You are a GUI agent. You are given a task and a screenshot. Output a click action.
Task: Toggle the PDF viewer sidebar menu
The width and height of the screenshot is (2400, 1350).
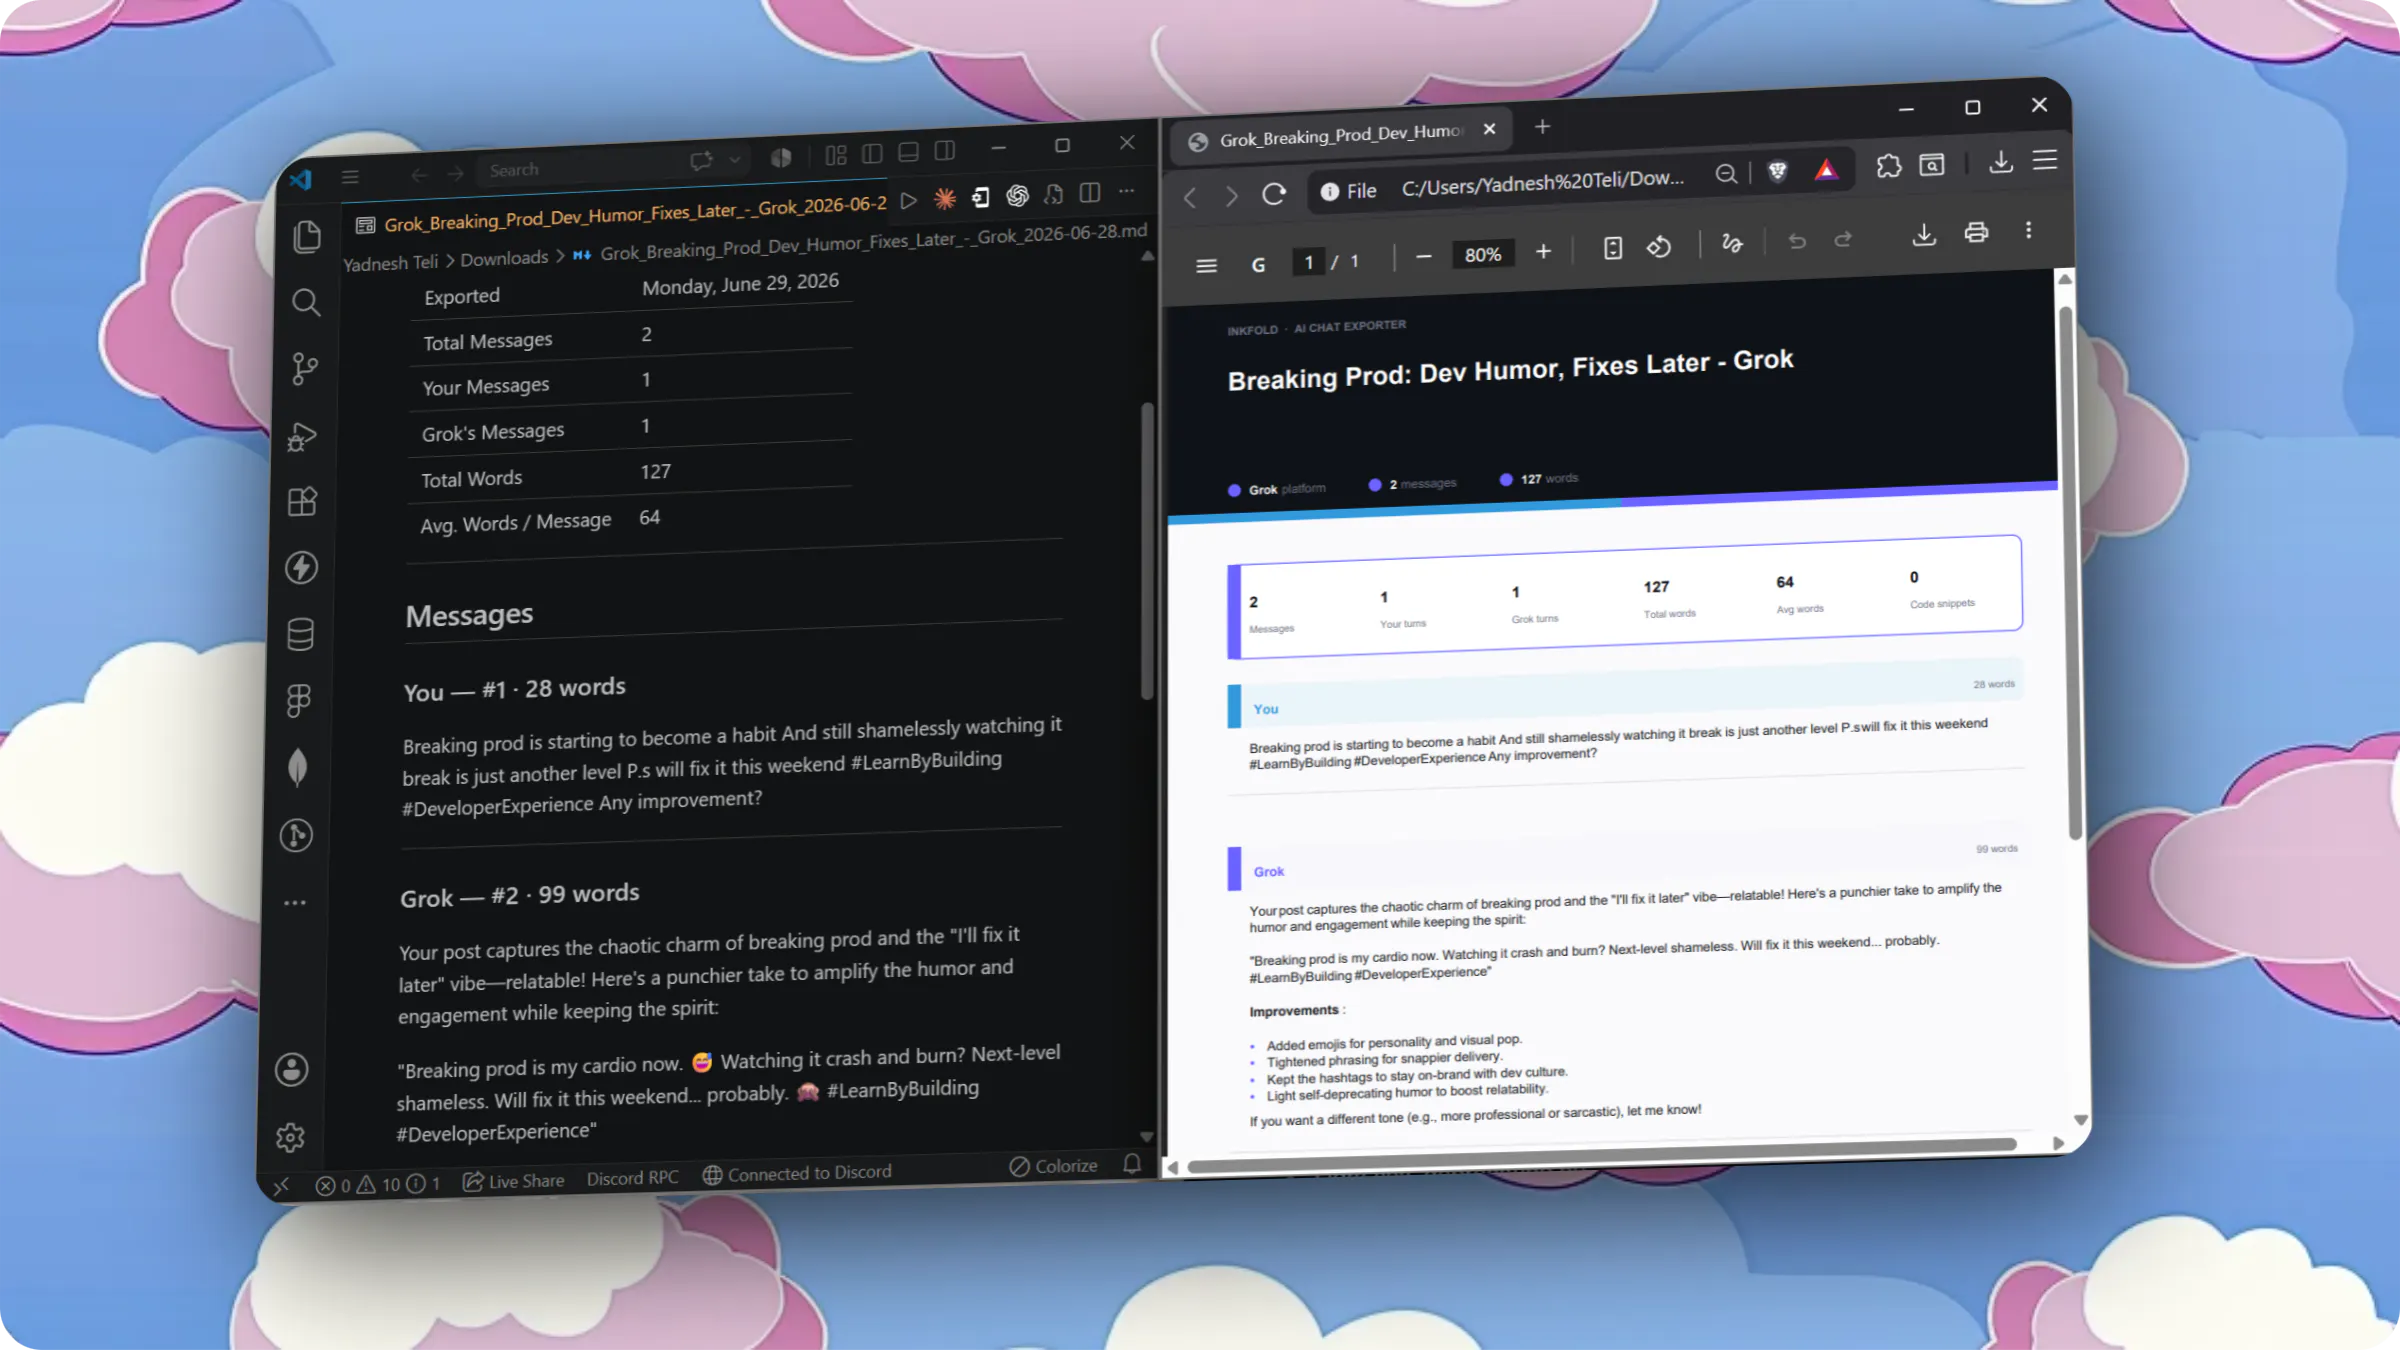click(x=1206, y=265)
